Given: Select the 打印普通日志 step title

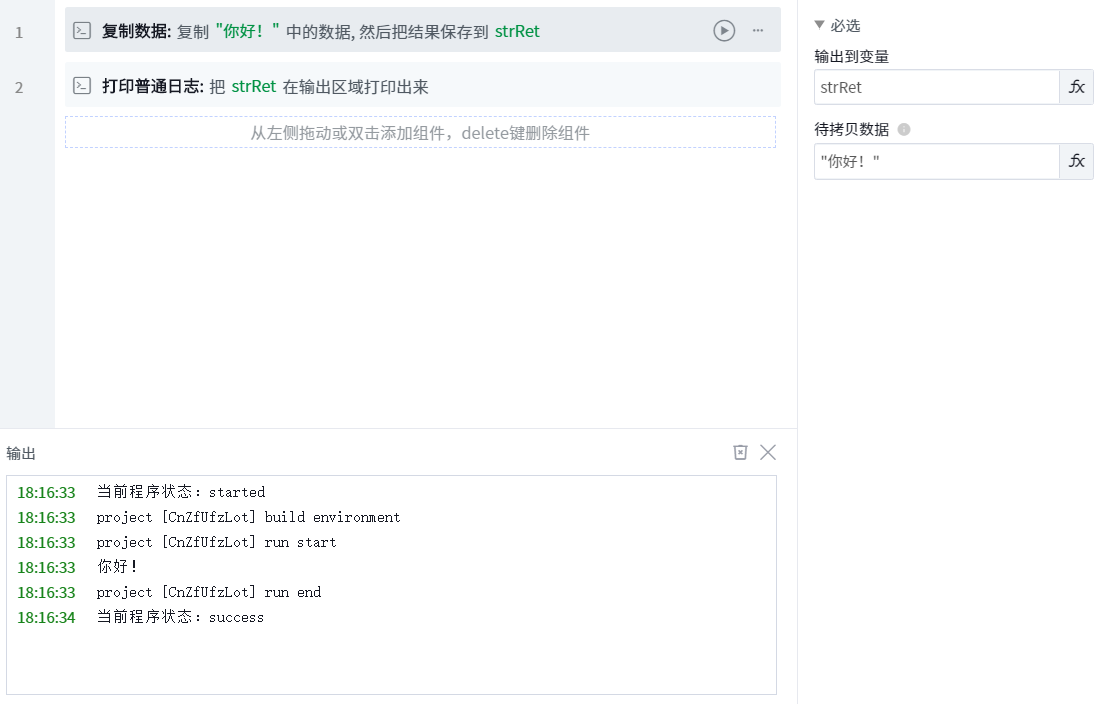Looking at the screenshot, I should pos(153,87).
